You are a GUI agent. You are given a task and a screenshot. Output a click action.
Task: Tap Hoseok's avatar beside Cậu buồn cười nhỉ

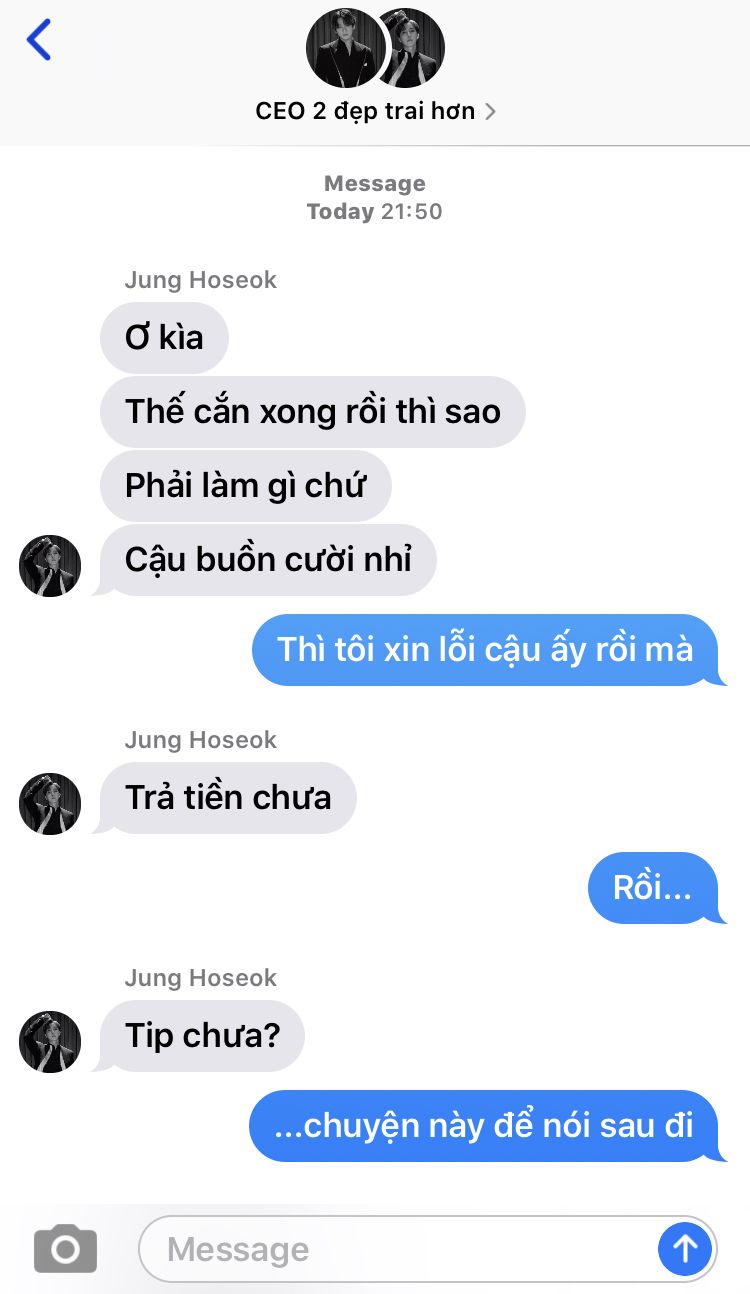[x=50, y=566]
